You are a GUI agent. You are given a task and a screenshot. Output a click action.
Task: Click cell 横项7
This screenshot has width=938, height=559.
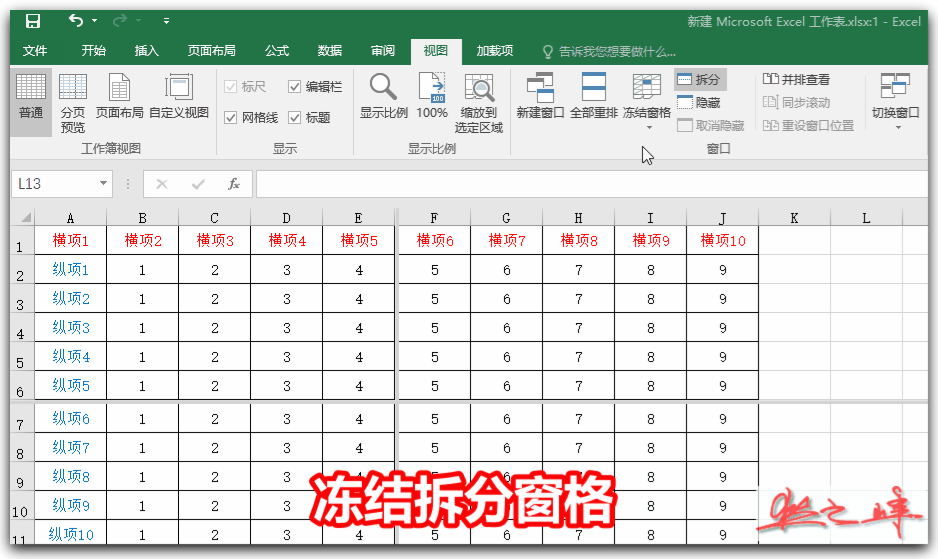tap(507, 241)
